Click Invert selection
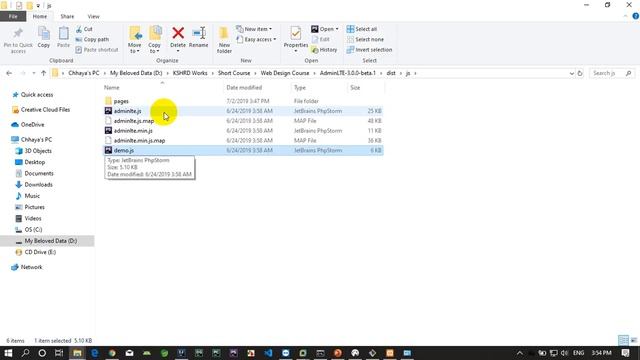 [x=369, y=50]
